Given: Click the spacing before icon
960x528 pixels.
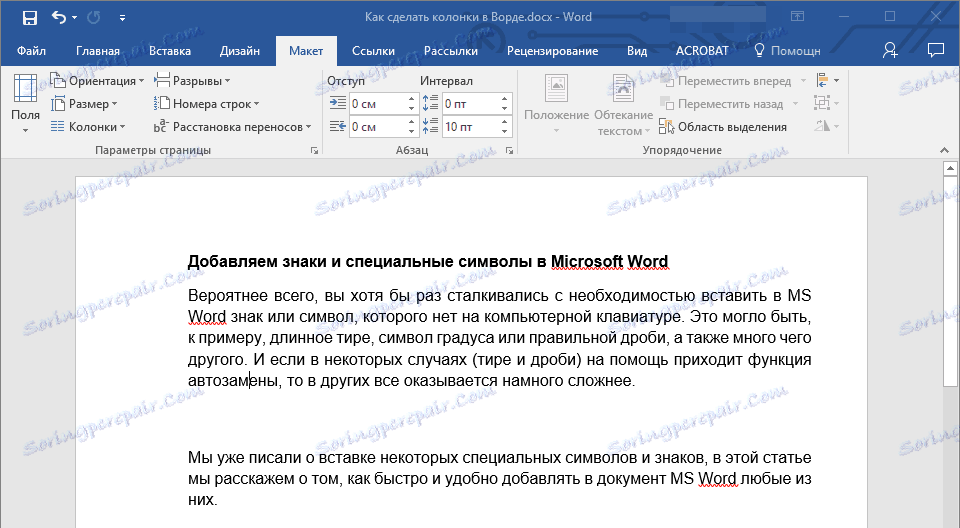Looking at the screenshot, I should coord(430,103).
